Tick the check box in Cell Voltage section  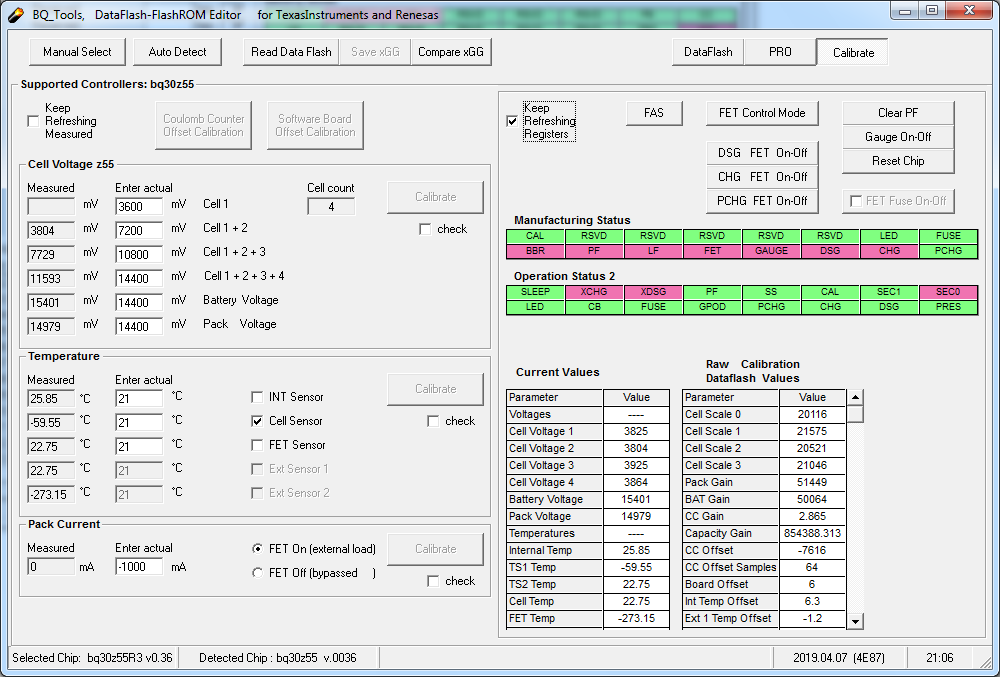425,229
